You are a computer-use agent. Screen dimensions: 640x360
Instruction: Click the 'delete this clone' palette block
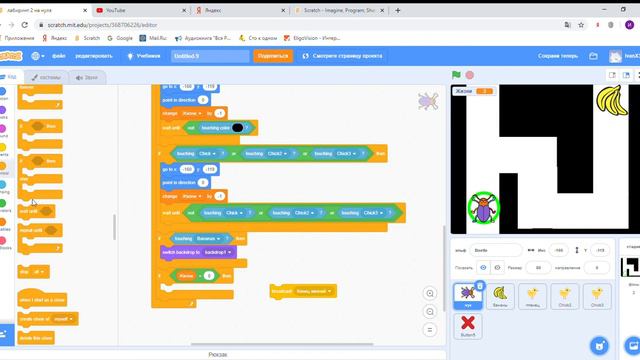36,338
